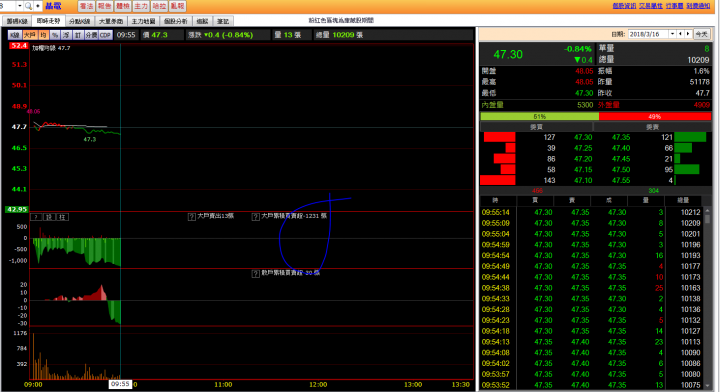Toggle the K線 chart mode button

(15, 35)
